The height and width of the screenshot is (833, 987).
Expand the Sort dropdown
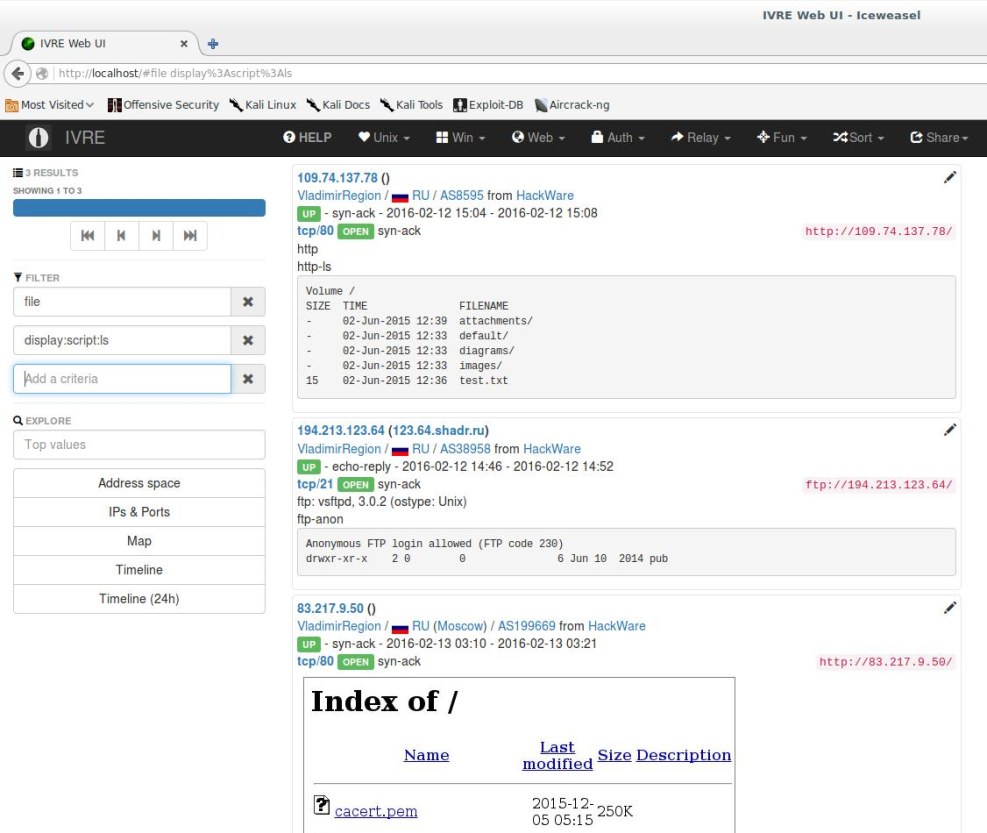[x=859, y=138]
